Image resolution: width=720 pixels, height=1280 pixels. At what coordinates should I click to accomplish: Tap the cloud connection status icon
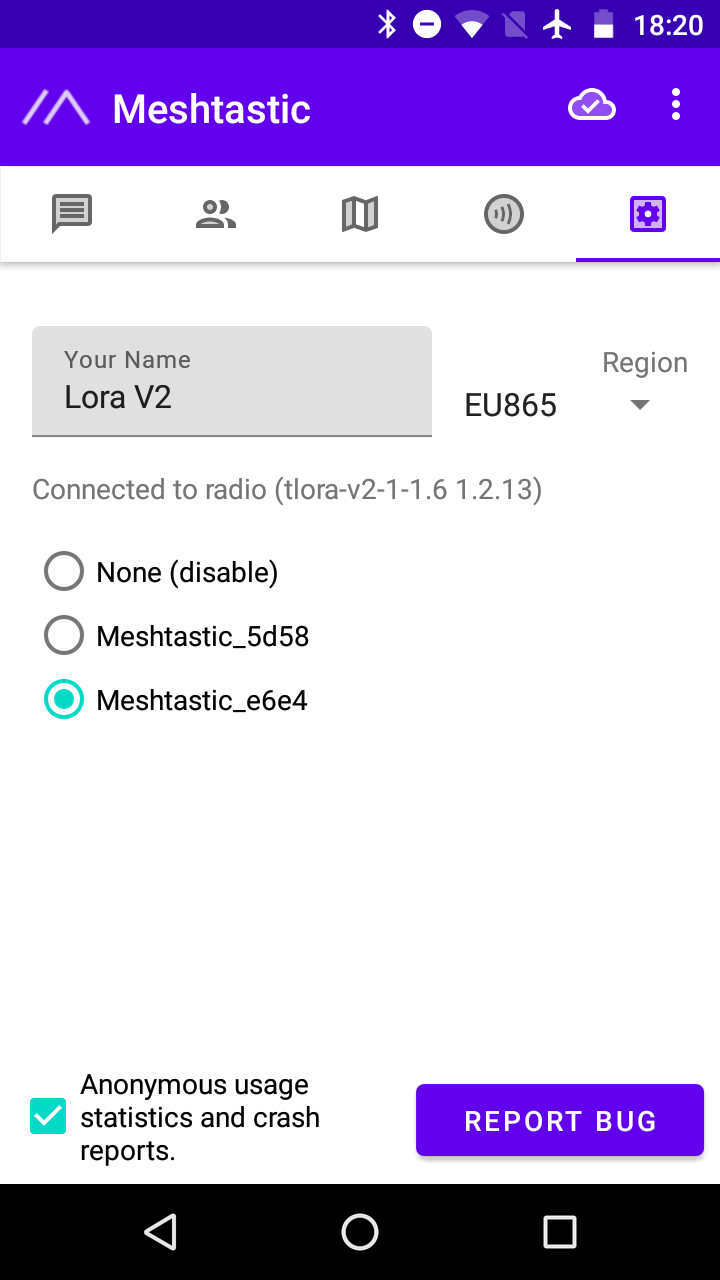pyautogui.click(x=592, y=105)
